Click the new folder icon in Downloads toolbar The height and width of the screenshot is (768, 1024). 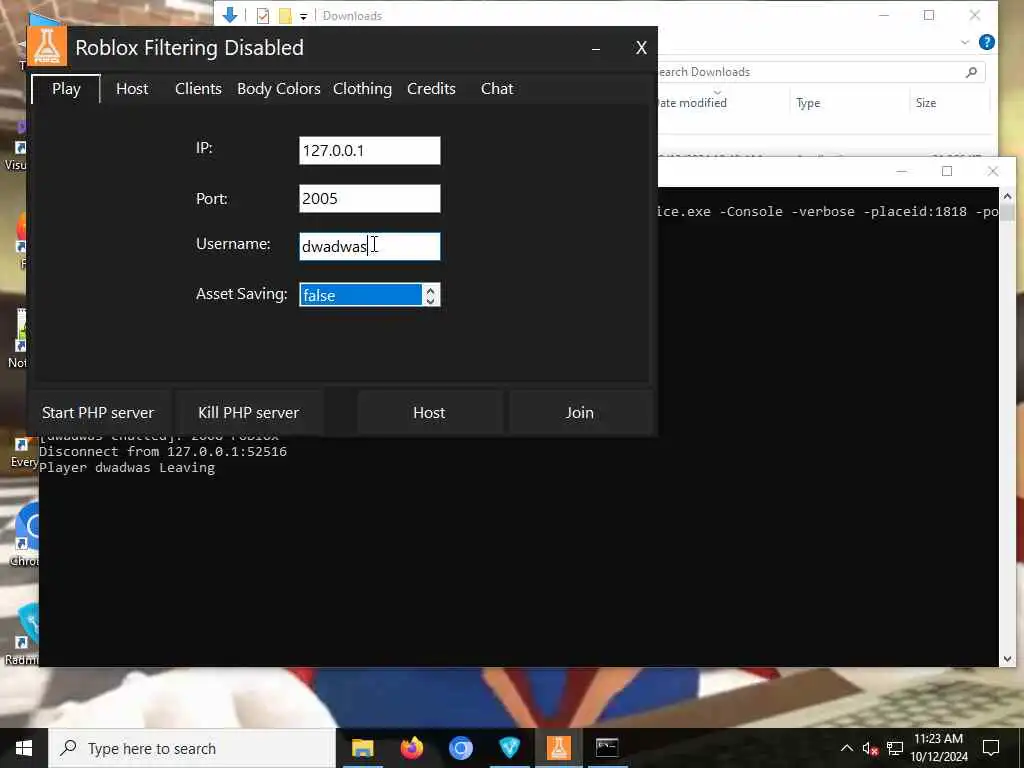click(x=285, y=16)
